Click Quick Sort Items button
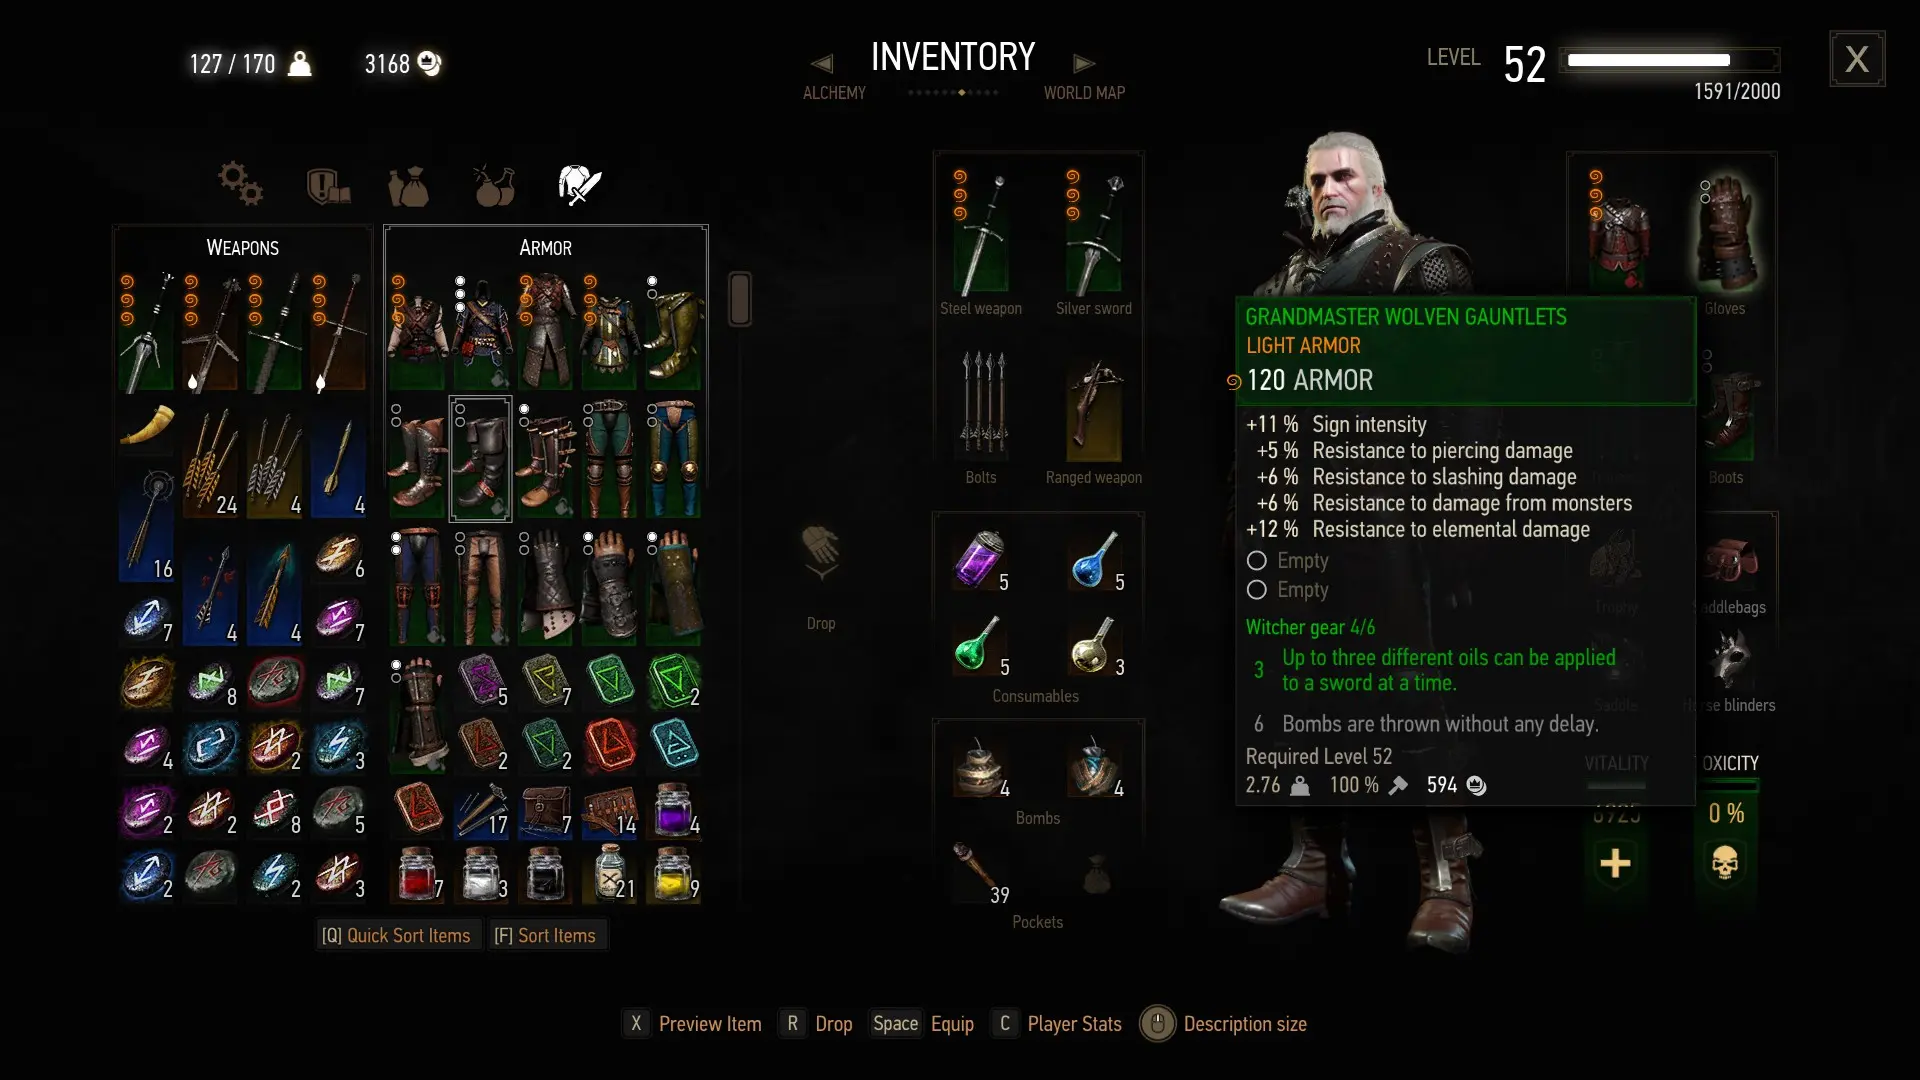 pos(396,936)
